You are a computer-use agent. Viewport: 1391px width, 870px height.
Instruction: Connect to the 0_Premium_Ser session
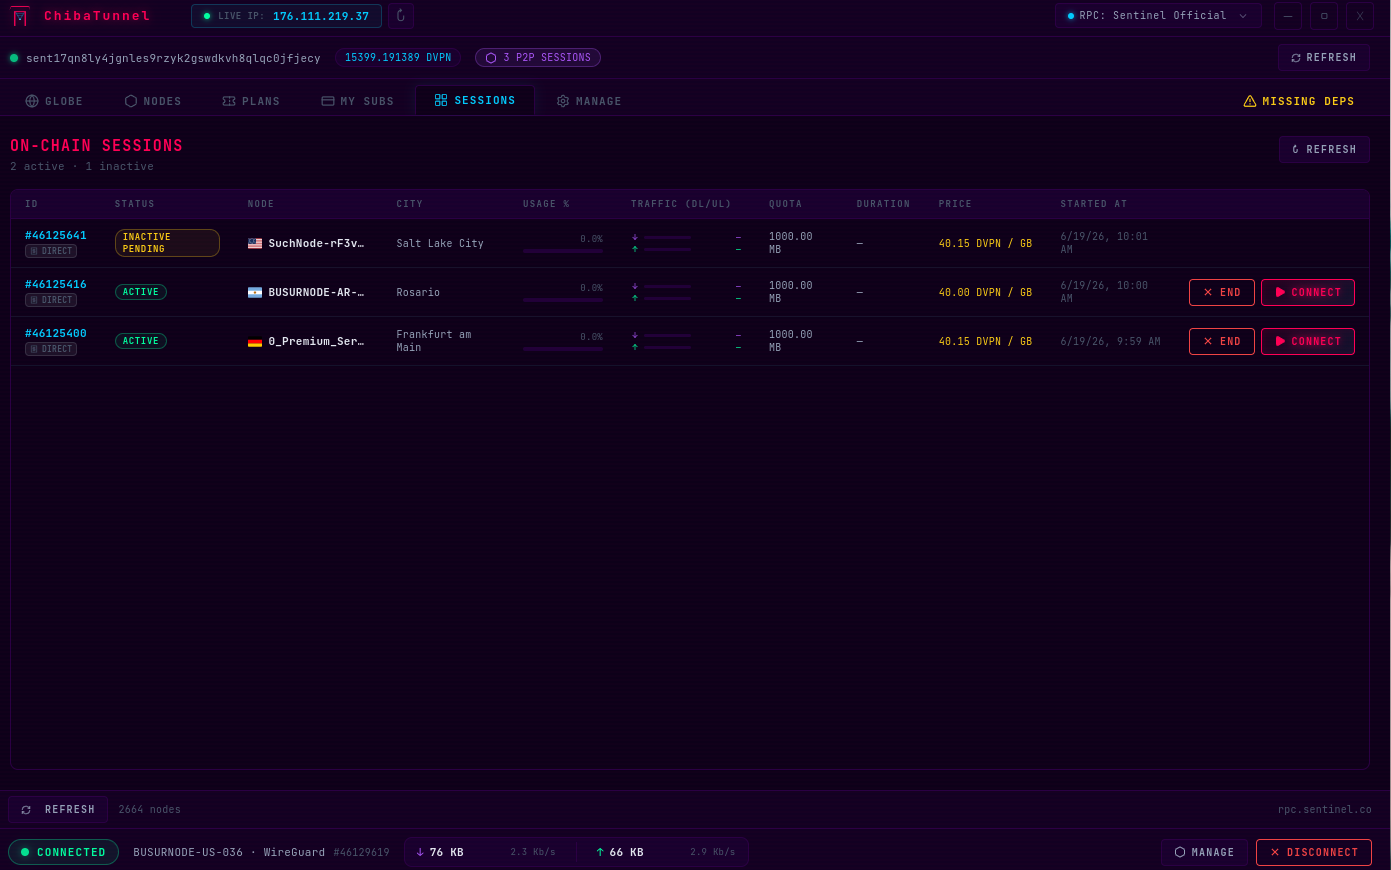coord(1308,341)
